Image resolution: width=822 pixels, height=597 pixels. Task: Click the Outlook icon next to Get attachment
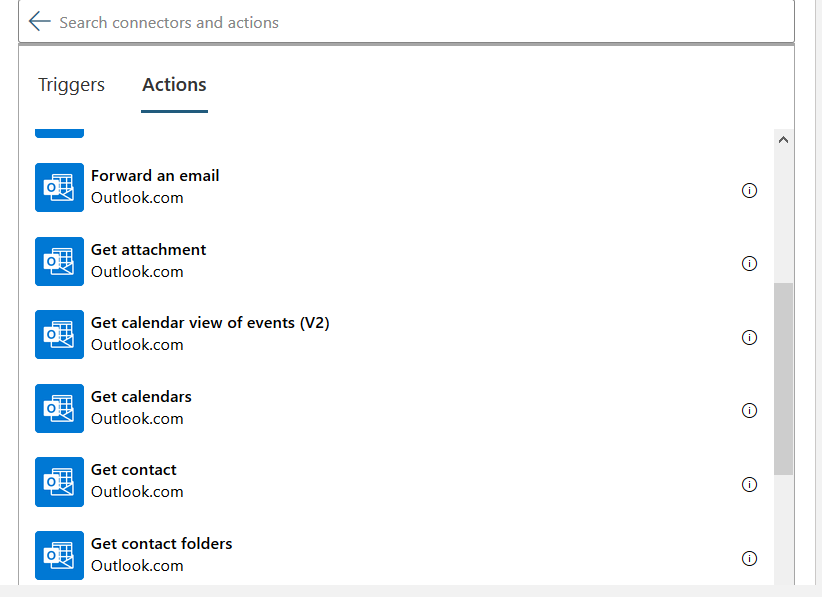click(x=59, y=262)
